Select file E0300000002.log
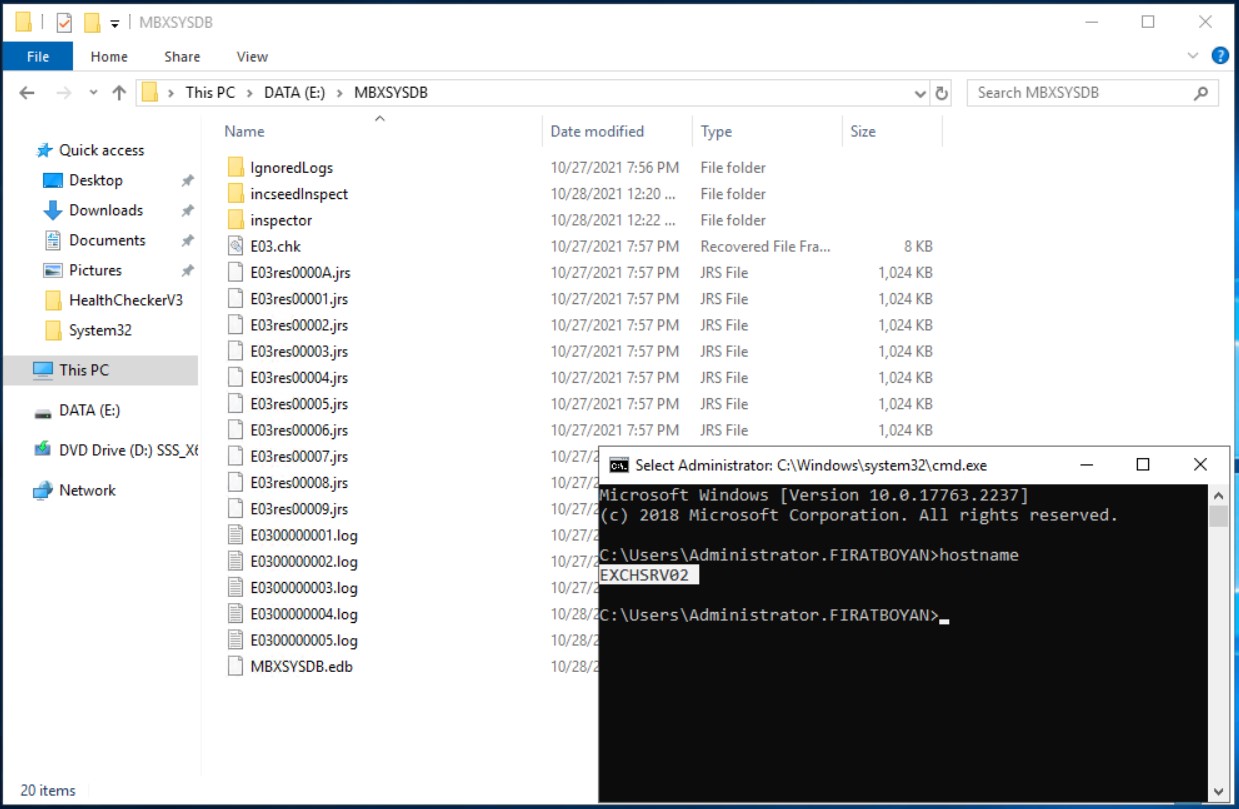 pos(304,561)
